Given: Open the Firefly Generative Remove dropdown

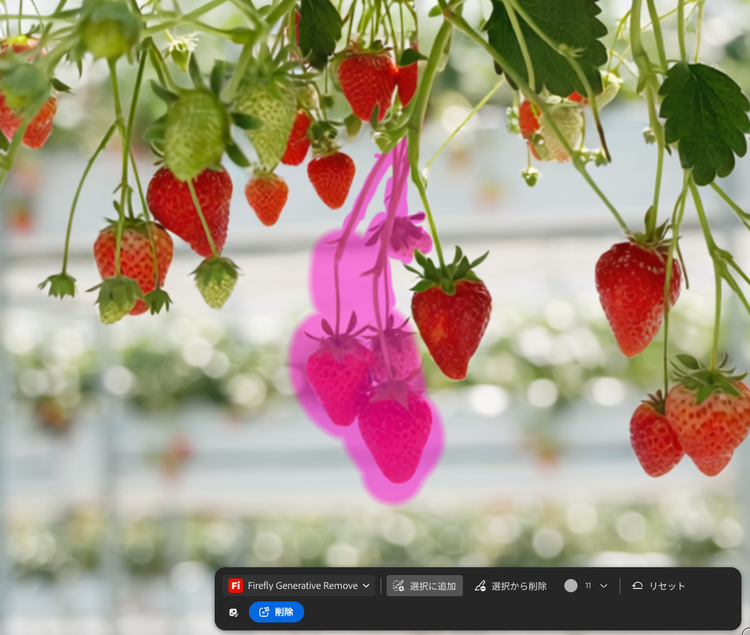Looking at the screenshot, I should [x=300, y=586].
